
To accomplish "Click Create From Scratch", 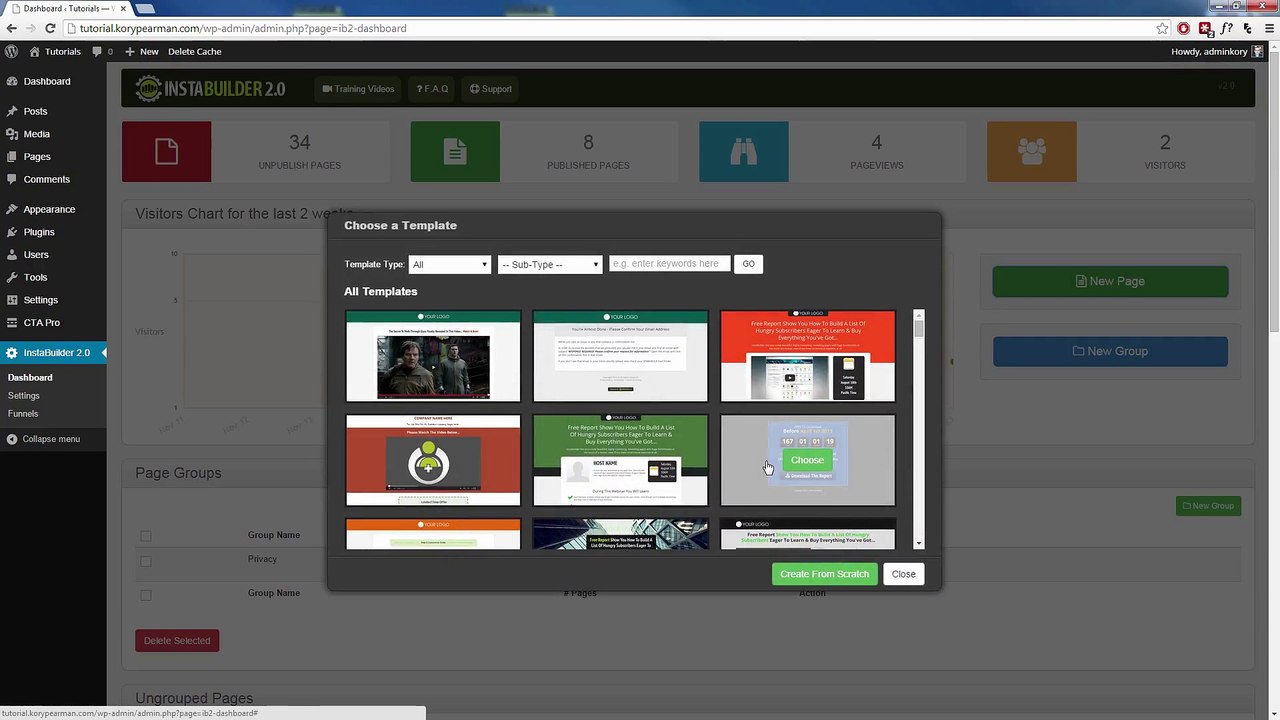I will [824, 574].
